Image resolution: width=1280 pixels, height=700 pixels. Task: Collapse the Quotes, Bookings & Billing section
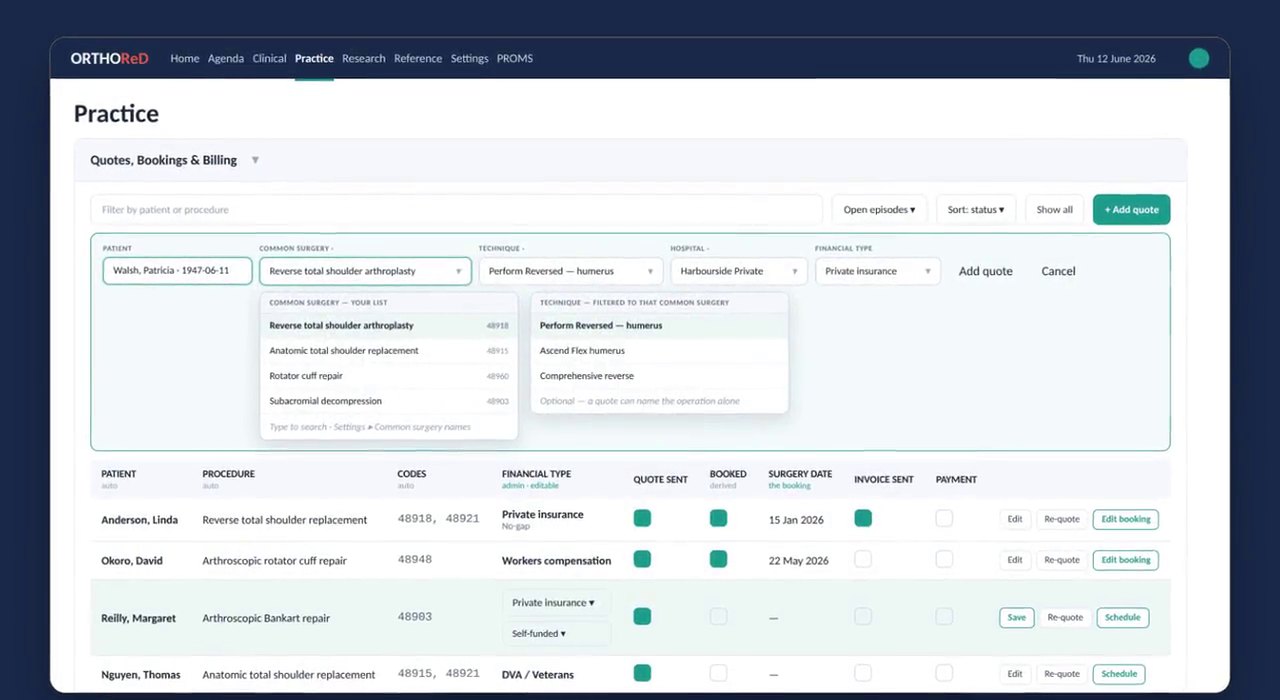tap(255, 160)
